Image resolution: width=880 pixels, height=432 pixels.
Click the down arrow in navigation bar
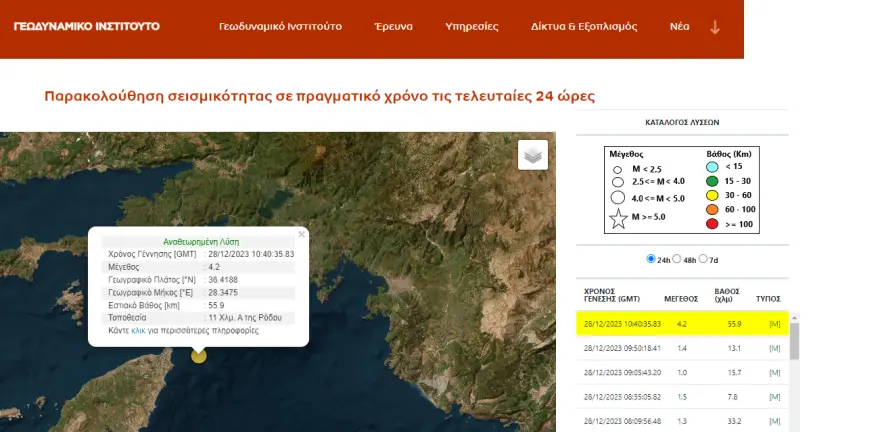(715, 27)
